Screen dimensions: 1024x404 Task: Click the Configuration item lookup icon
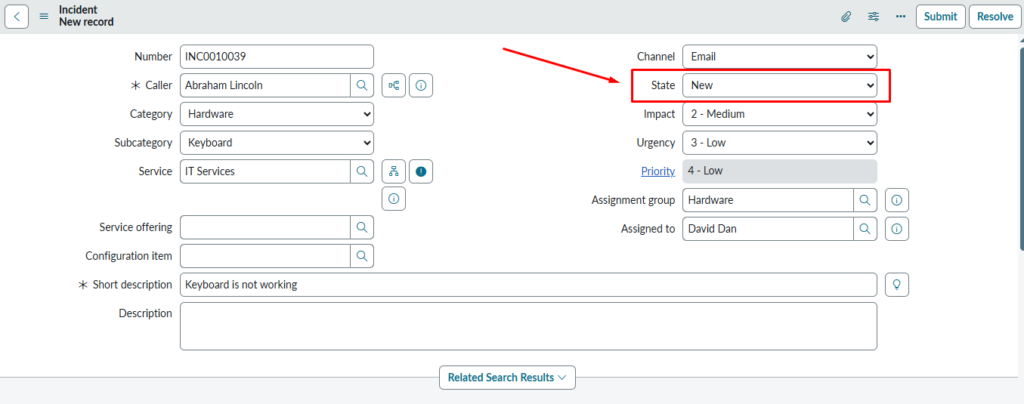(362, 256)
